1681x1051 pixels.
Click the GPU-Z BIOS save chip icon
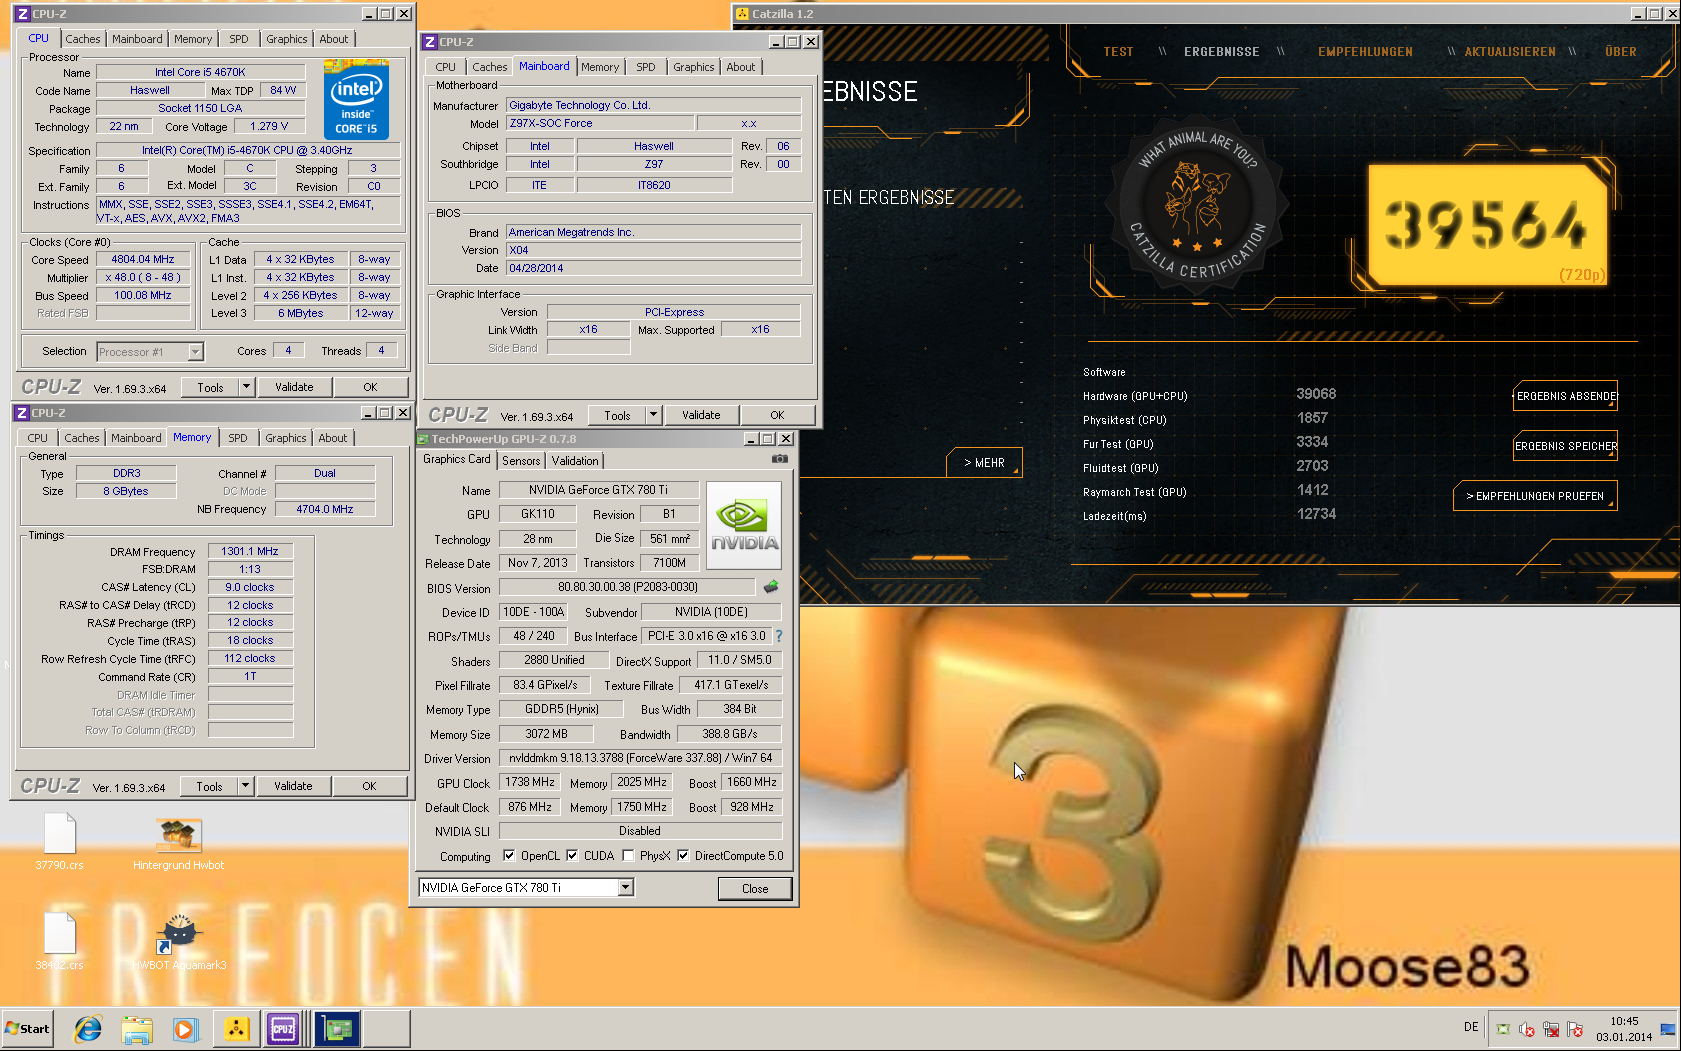[x=771, y=587]
